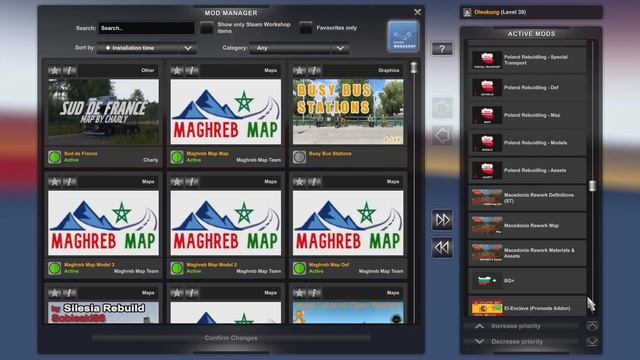Click the mod list scrollbar handle
Screen dimensions: 640x360
coord(414,67)
